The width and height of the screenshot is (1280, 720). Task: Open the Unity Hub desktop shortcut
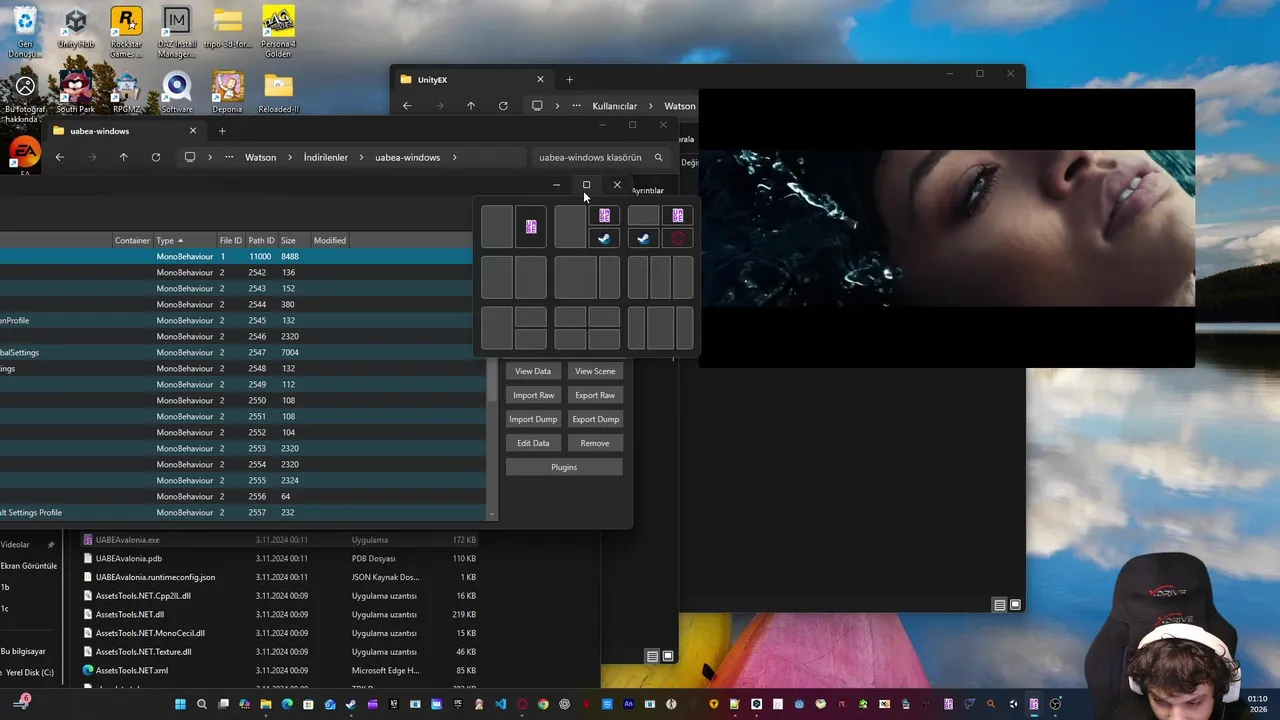coord(76,30)
